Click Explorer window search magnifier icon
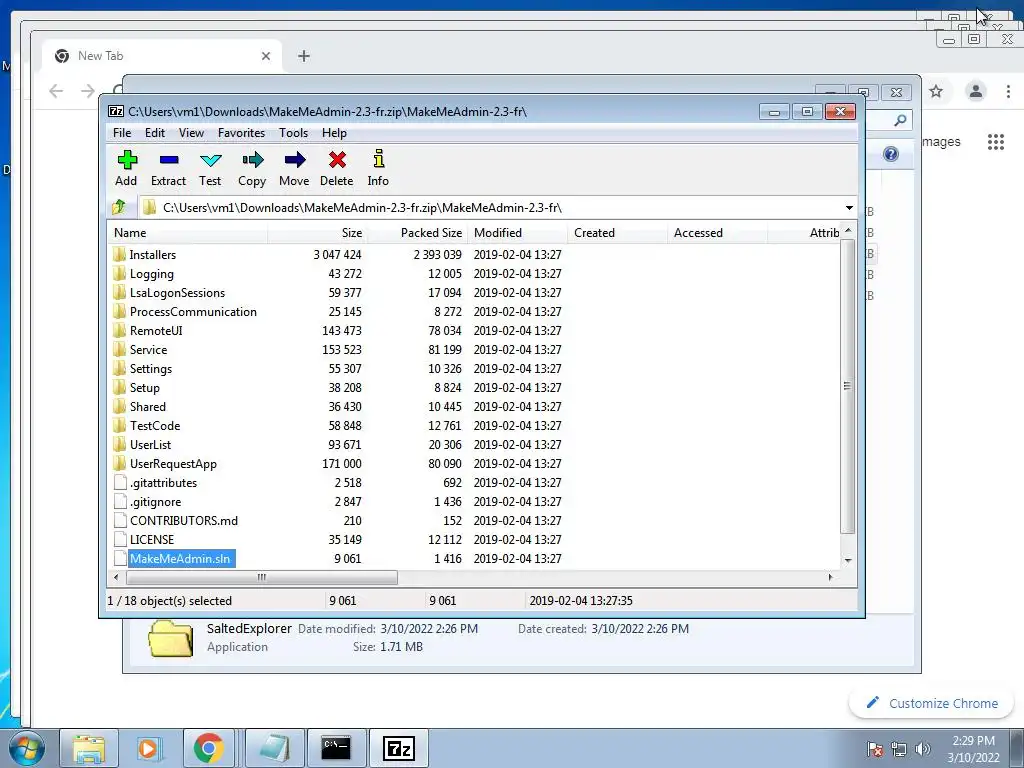Viewport: 1024px width, 768px height. pos(901,120)
